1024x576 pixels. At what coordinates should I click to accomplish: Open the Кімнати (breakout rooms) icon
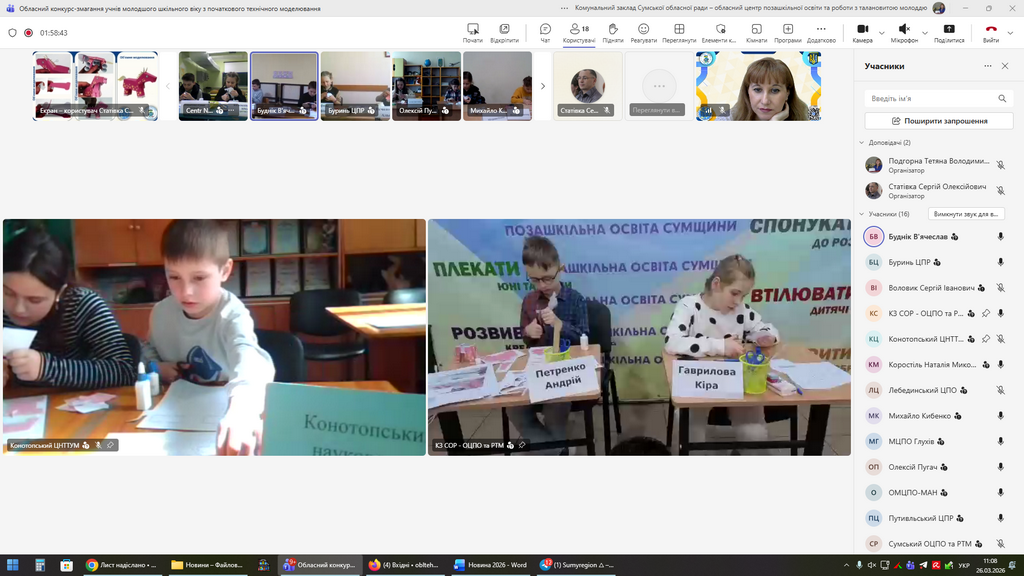tap(756, 32)
